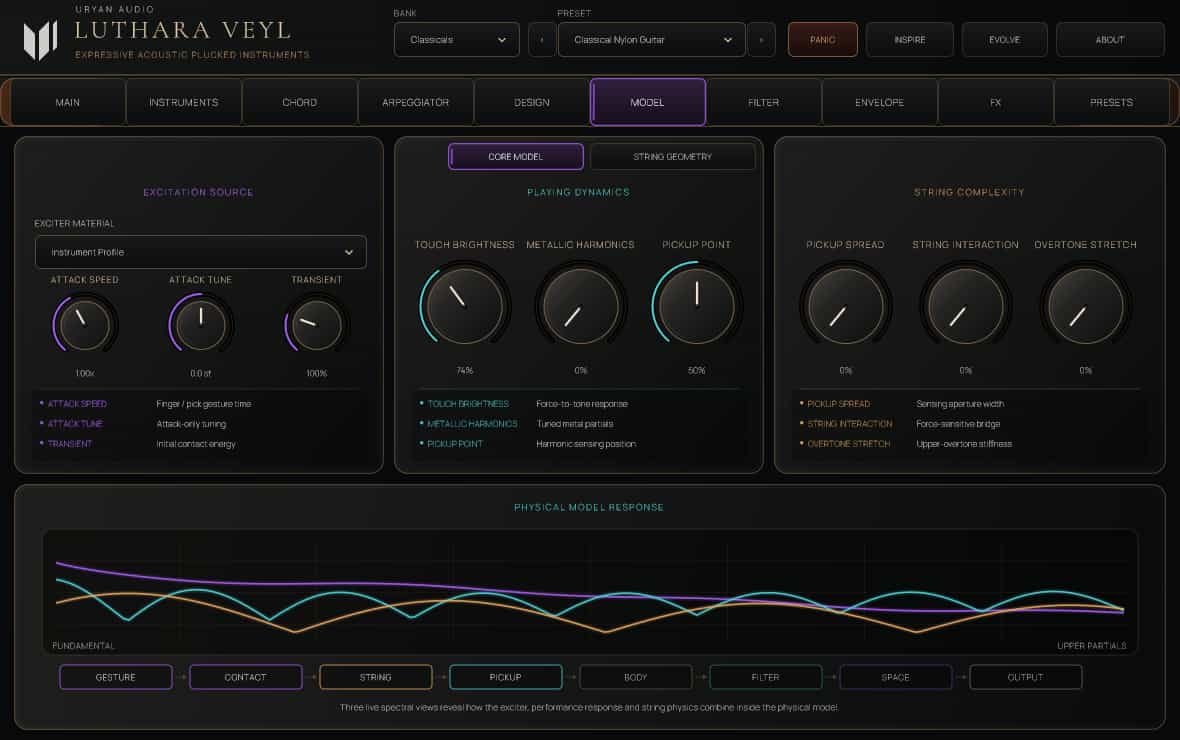Click the TRANSIENT legend entry
The width and height of the screenshot is (1180, 740).
pyautogui.click(x=70, y=444)
